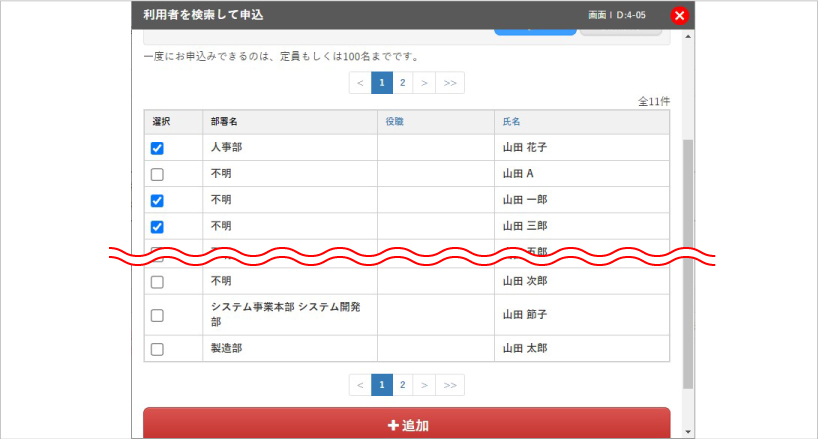
Task: Uncheck the checkbox for 山田 一郎
Action: (157, 200)
